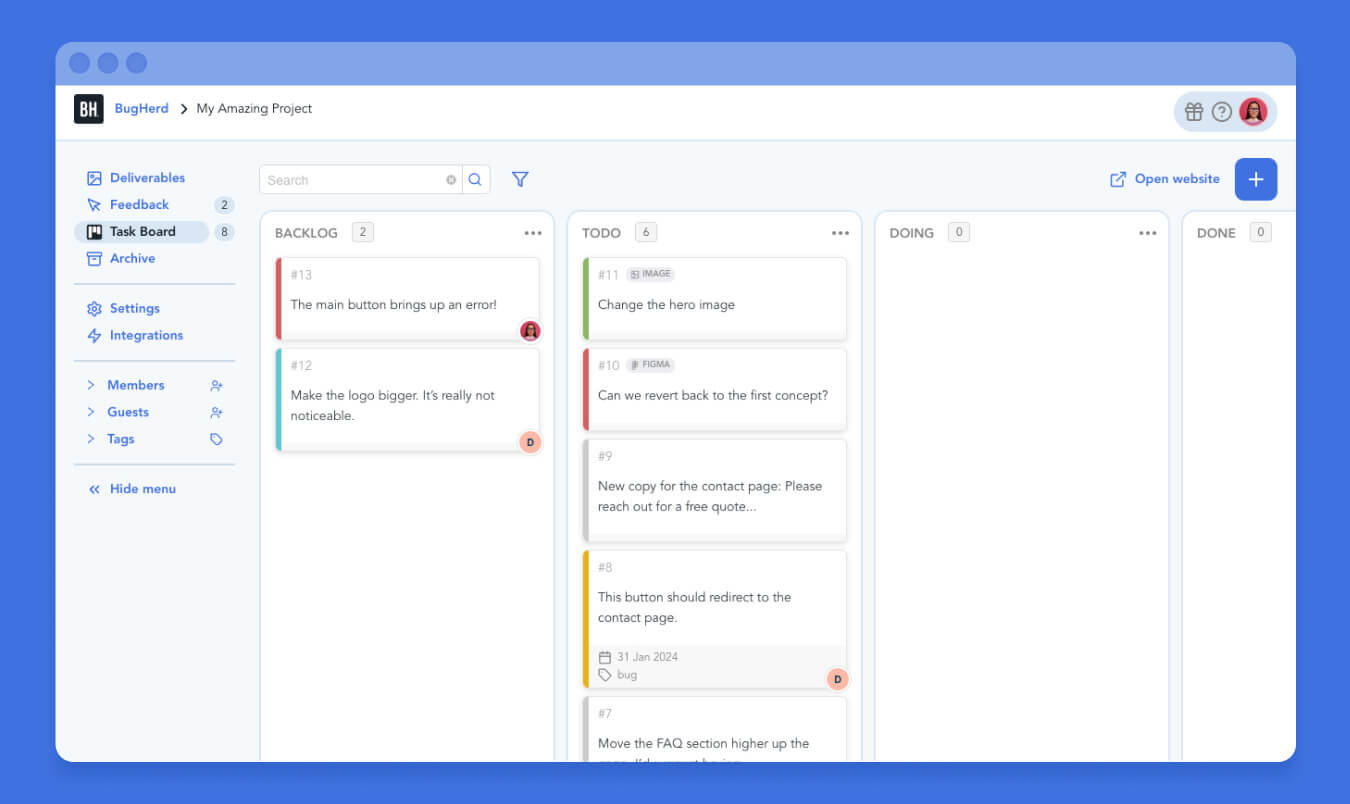Viewport: 1350px width, 804px height.
Task: Click the add-guest person icon beside Guests
Action: tap(216, 412)
